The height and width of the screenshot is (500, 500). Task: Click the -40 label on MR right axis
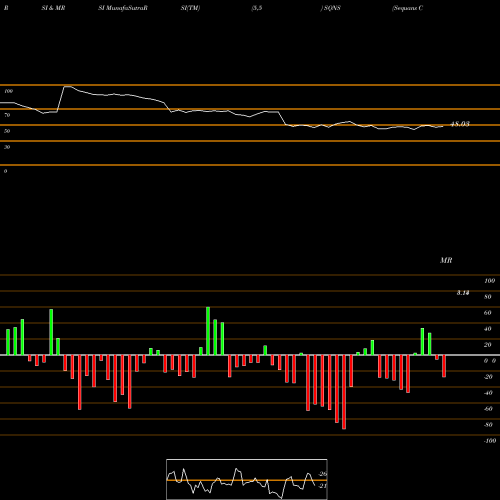click(488, 393)
